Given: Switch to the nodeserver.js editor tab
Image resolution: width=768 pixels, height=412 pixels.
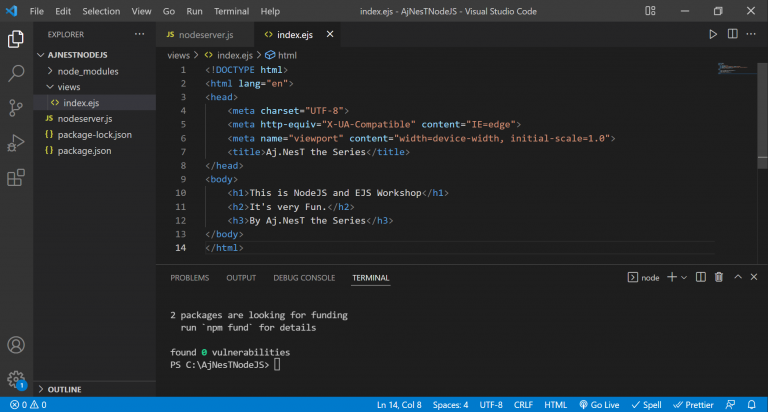Looking at the screenshot, I should click(x=206, y=34).
